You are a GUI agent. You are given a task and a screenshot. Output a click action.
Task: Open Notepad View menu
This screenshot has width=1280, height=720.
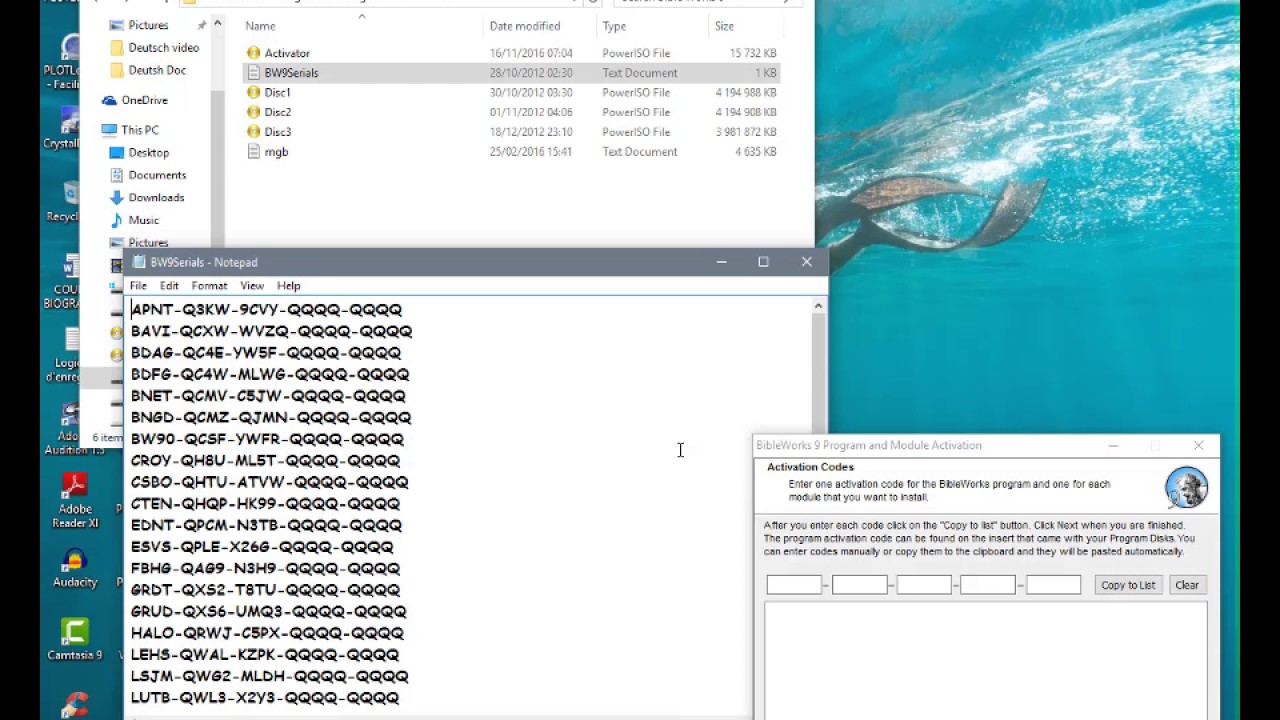(252, 286)
